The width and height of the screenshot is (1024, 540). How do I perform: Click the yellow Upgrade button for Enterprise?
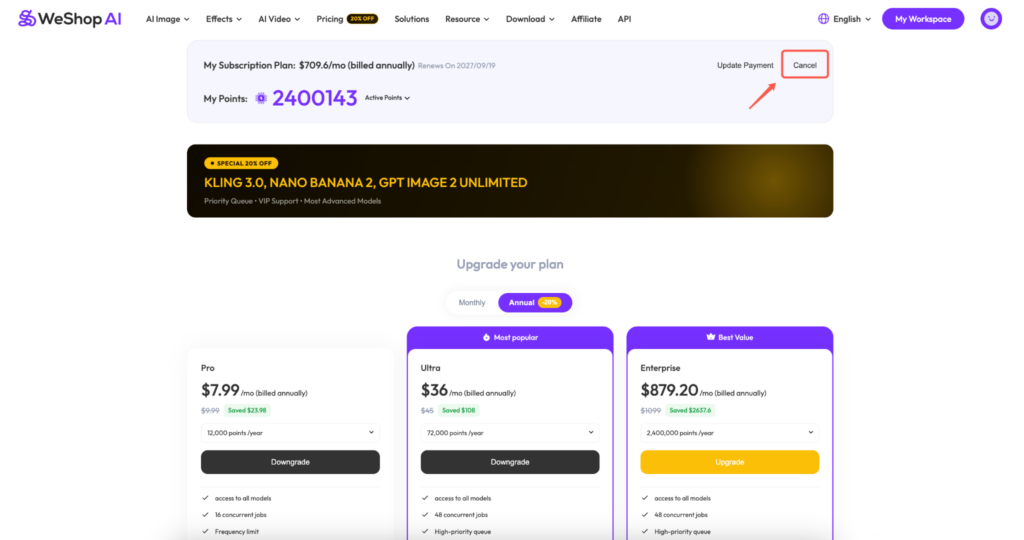click(x=729, y=462)
